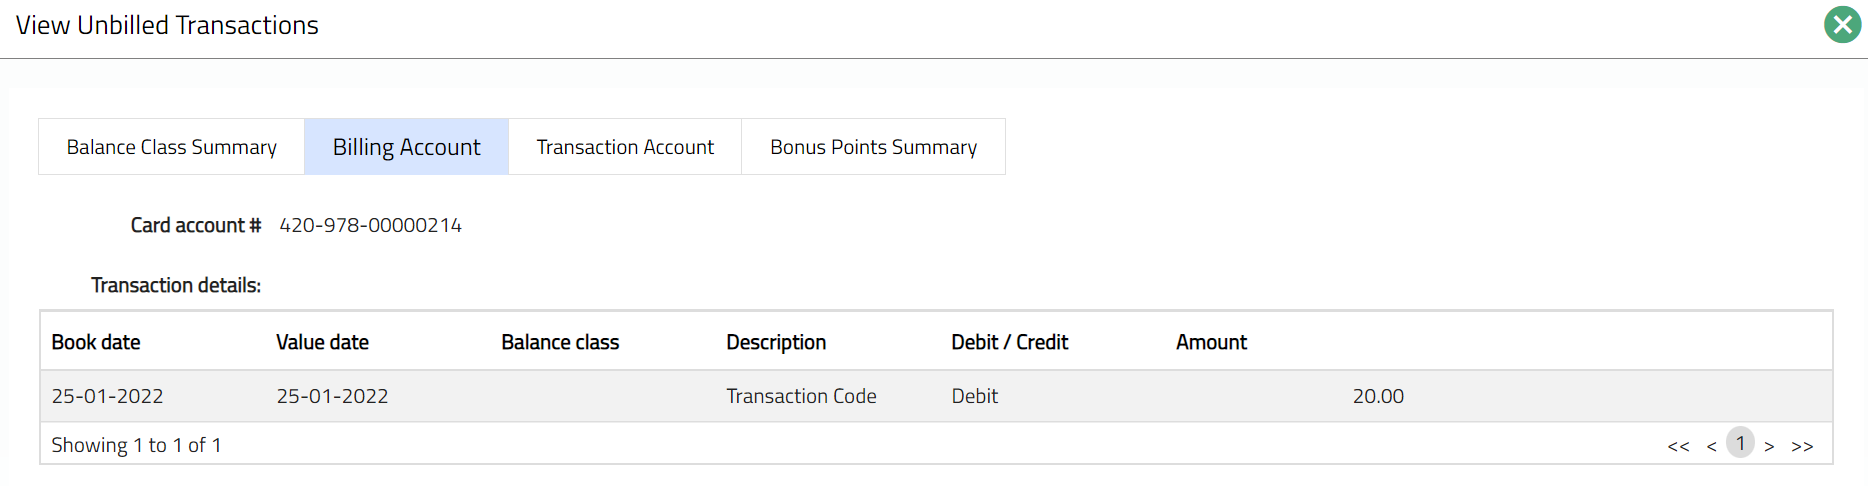Click the Amount column header
The image size is (1868, 486).
coord(1211,342)
